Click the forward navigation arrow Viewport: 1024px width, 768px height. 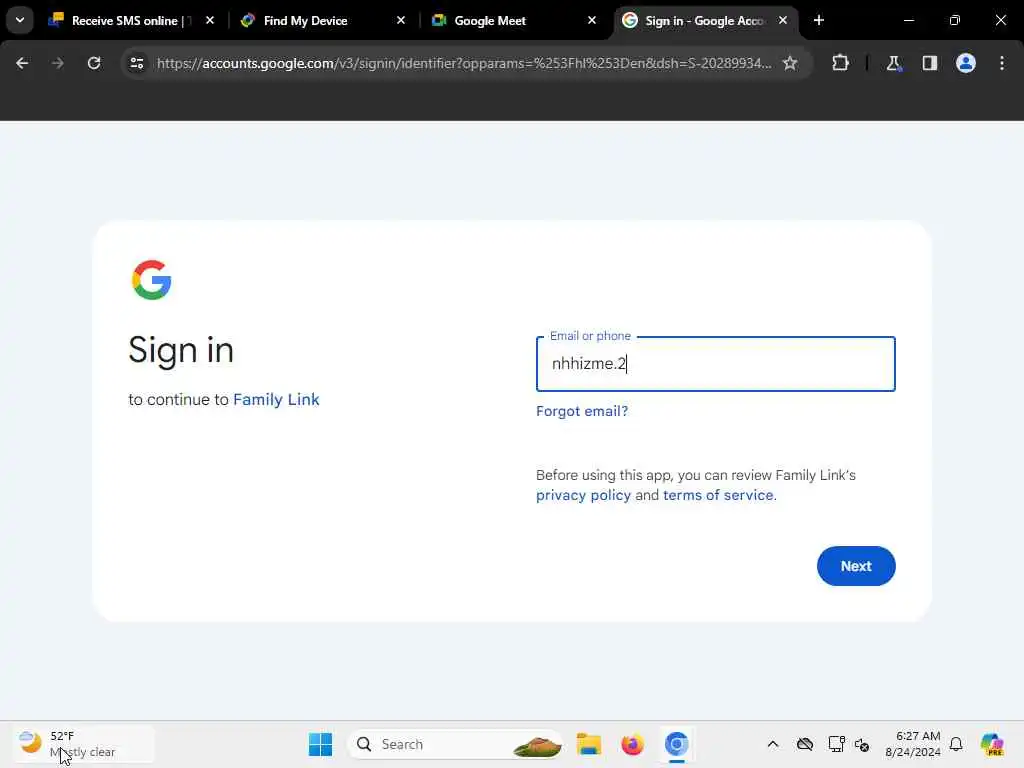pyautogui.click(x=57, y=63)
